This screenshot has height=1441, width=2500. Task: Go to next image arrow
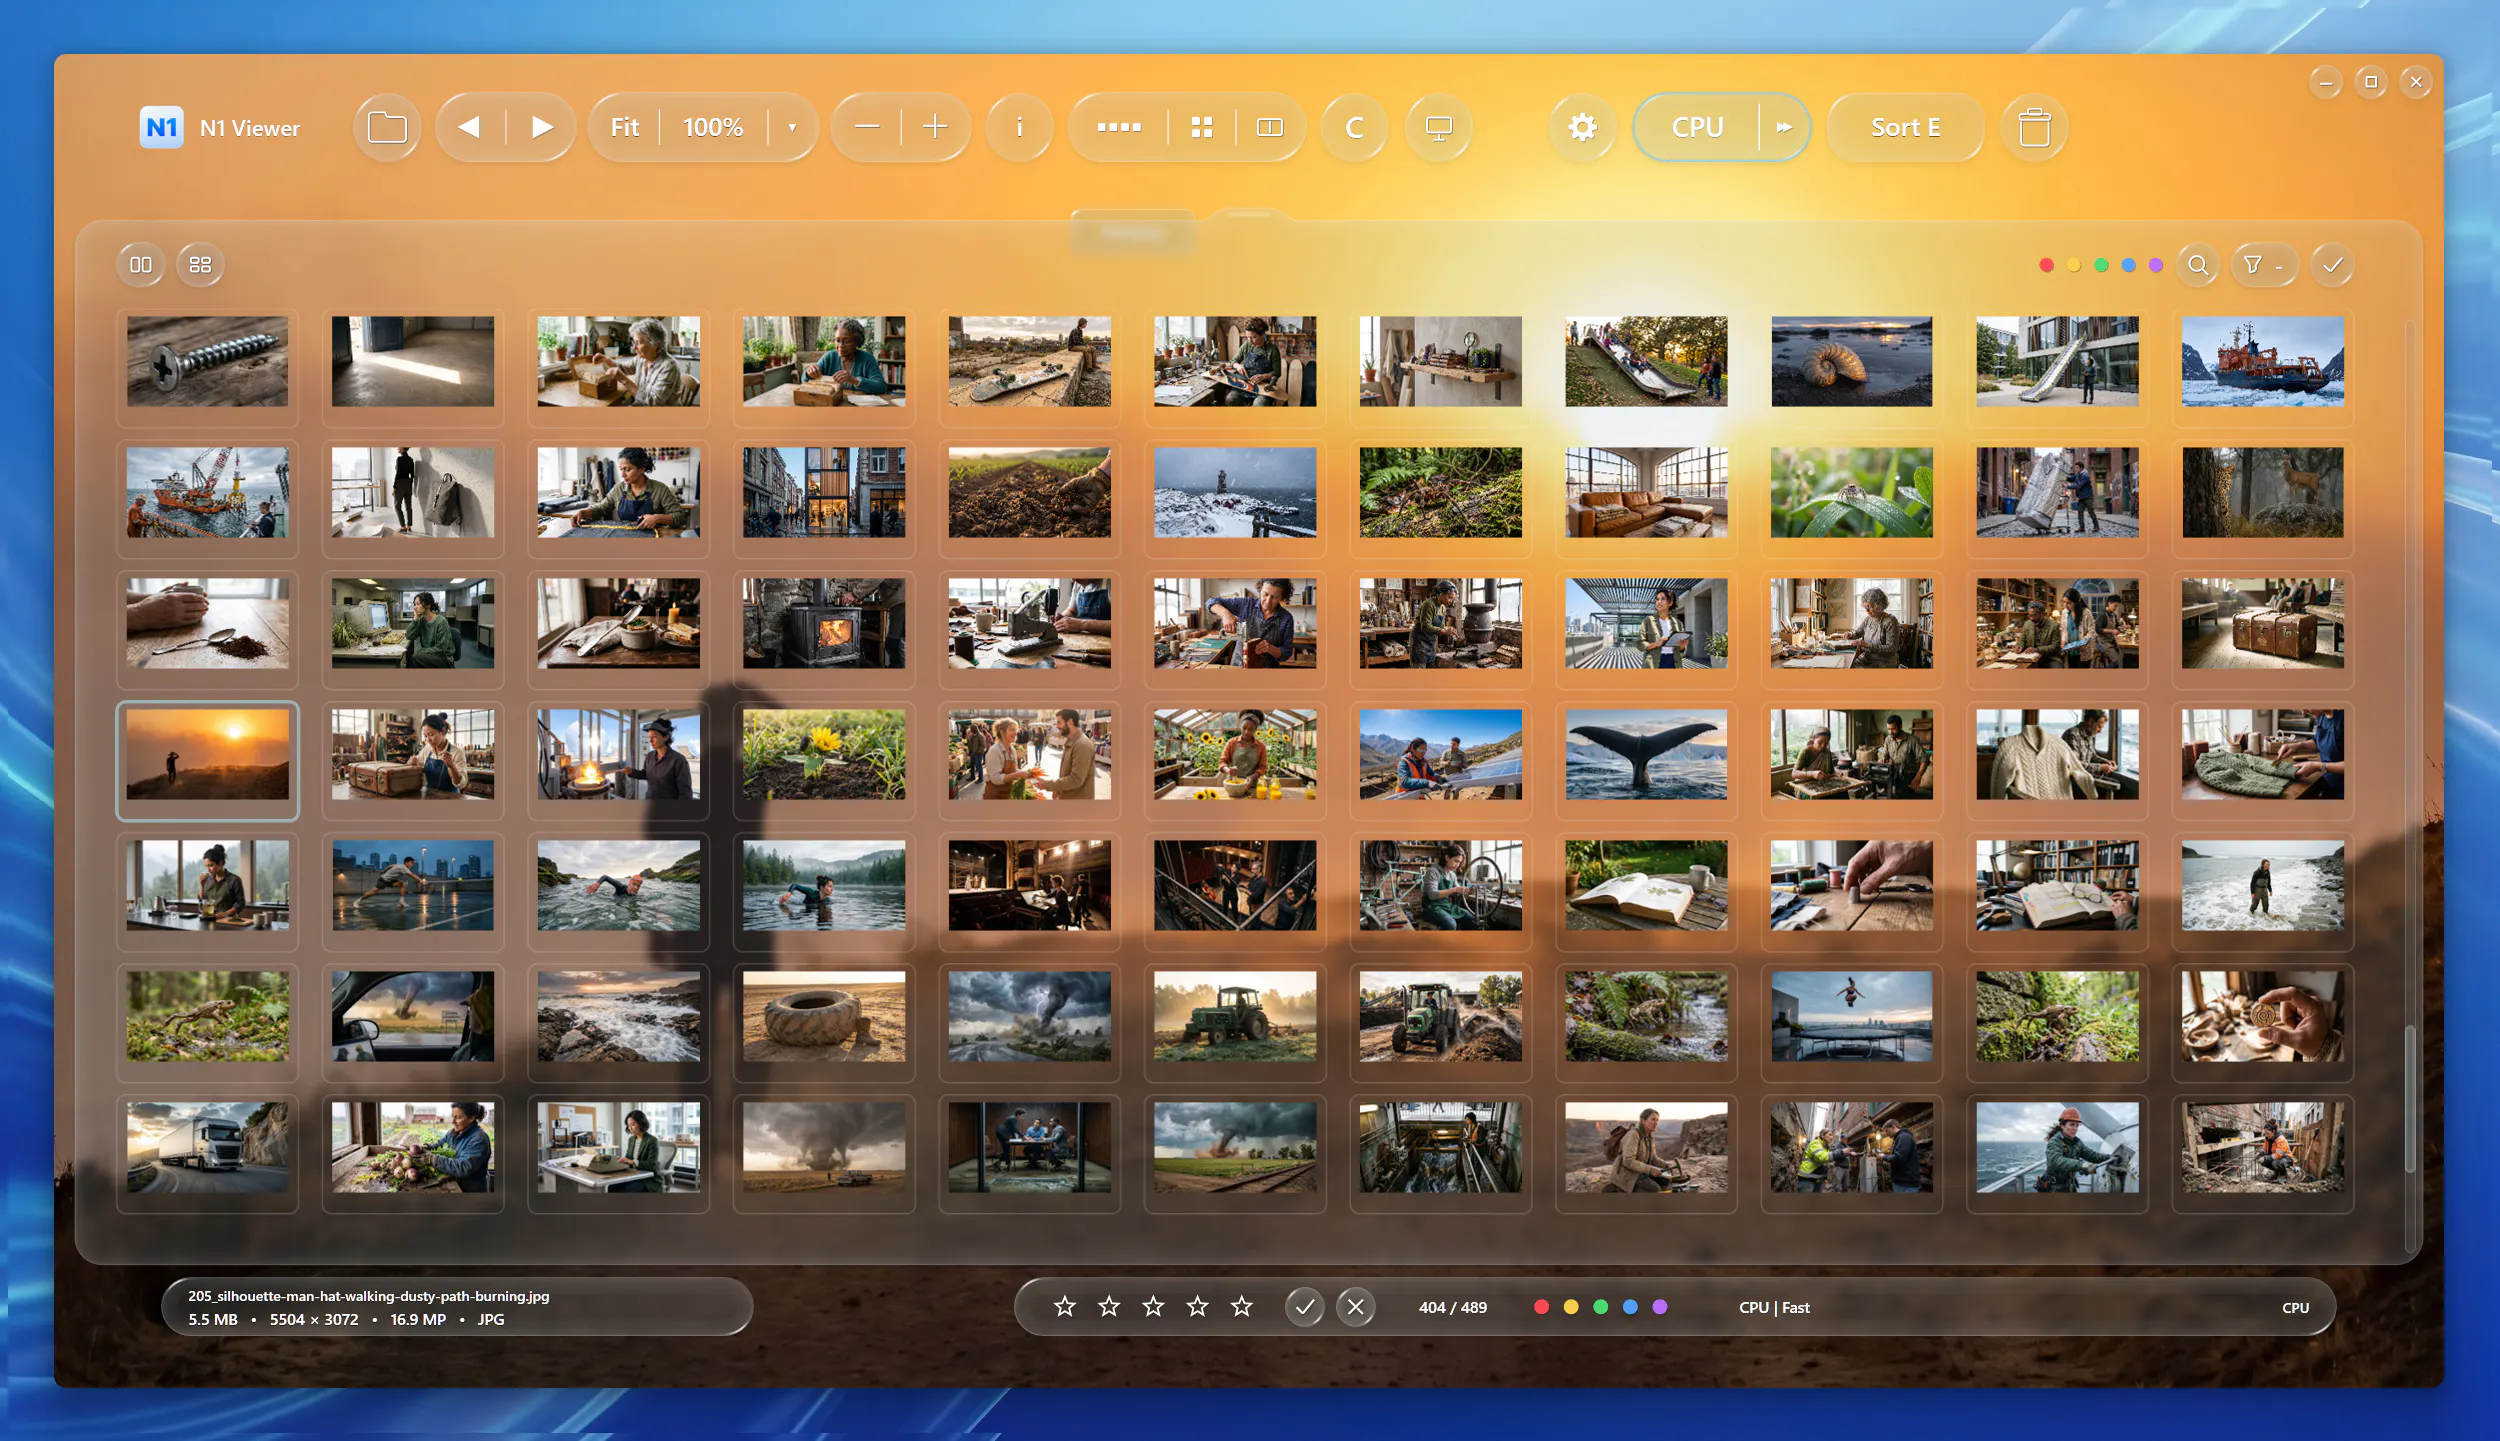pyautogui.click(x=541, y=127)
